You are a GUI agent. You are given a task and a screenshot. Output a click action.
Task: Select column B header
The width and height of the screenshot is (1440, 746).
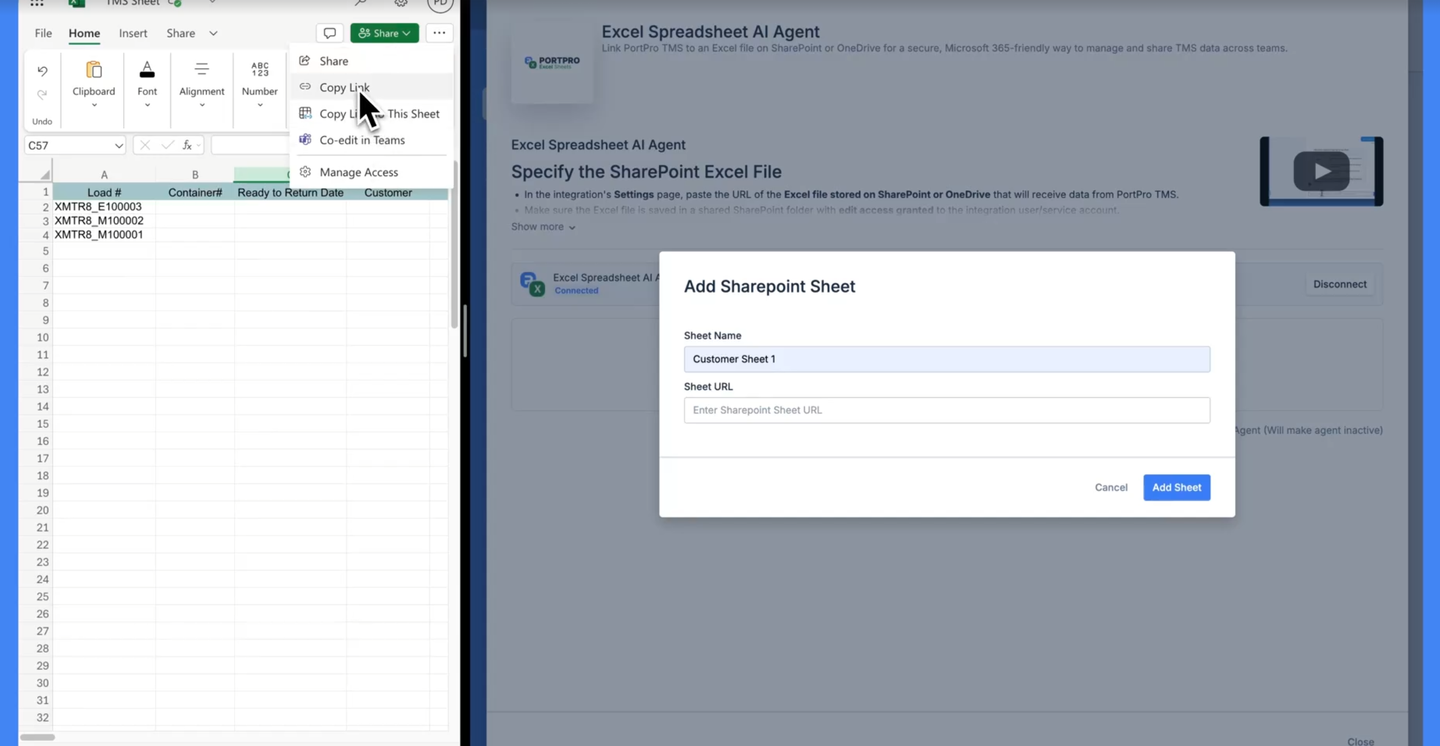(195, 175)
